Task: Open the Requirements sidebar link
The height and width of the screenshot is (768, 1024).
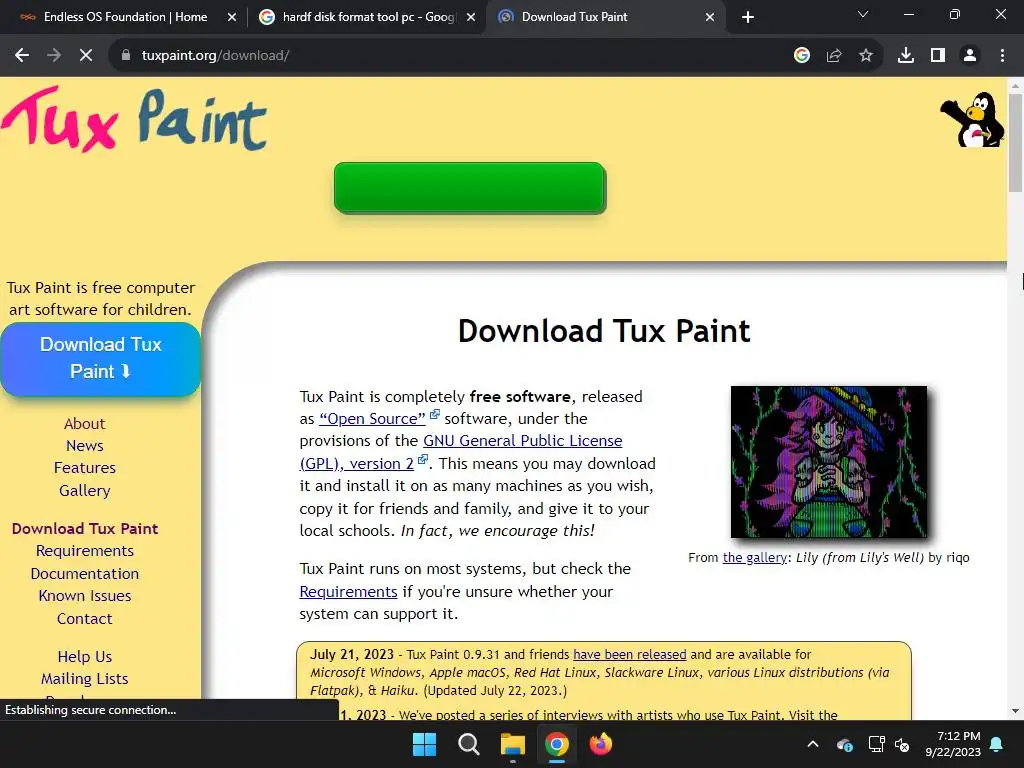Action: coord(84,551)
